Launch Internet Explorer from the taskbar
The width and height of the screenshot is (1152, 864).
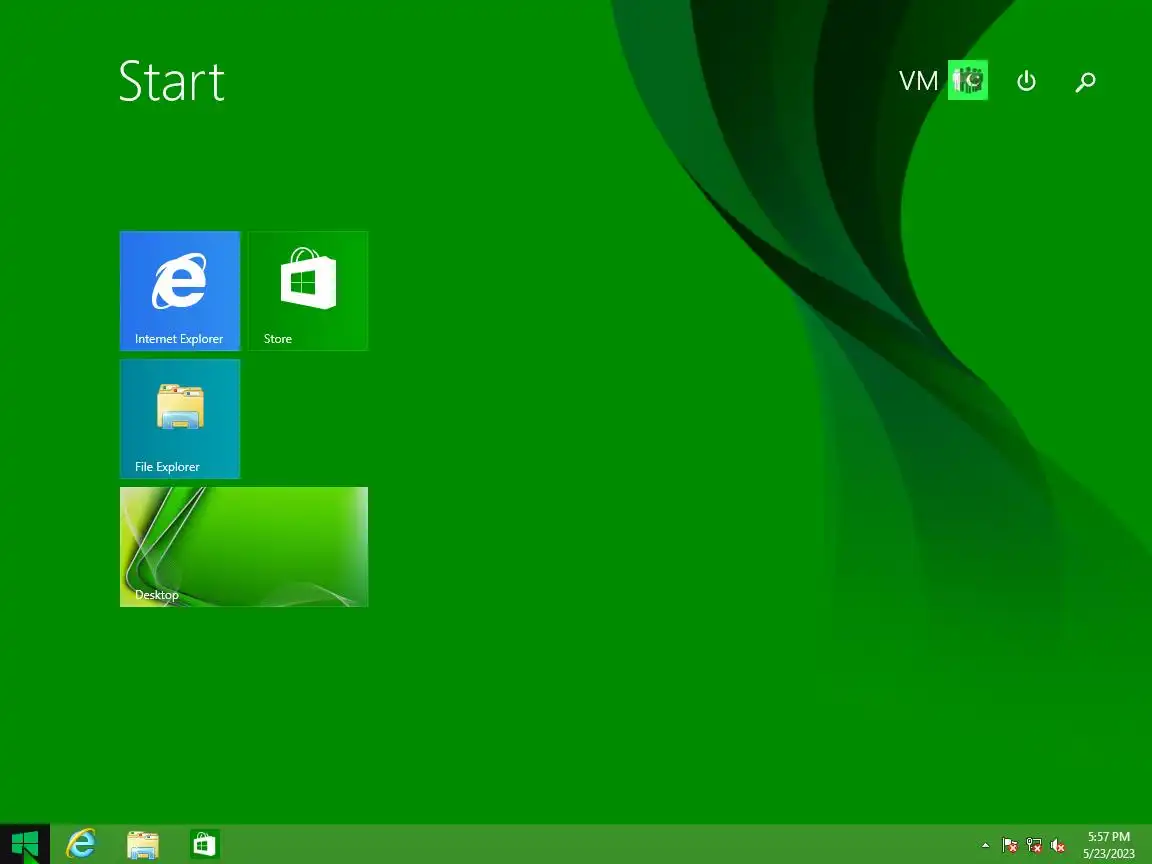(81, 844)
